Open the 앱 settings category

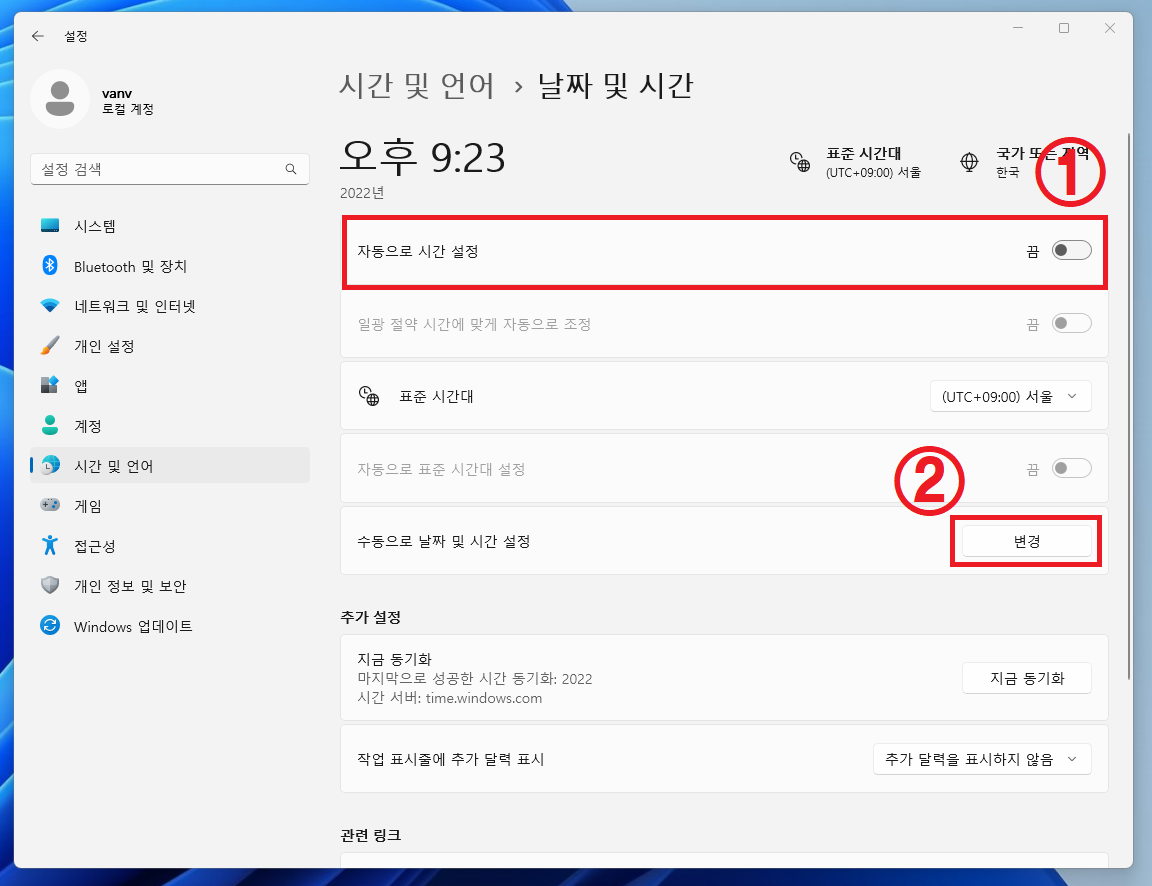[170, 386]
